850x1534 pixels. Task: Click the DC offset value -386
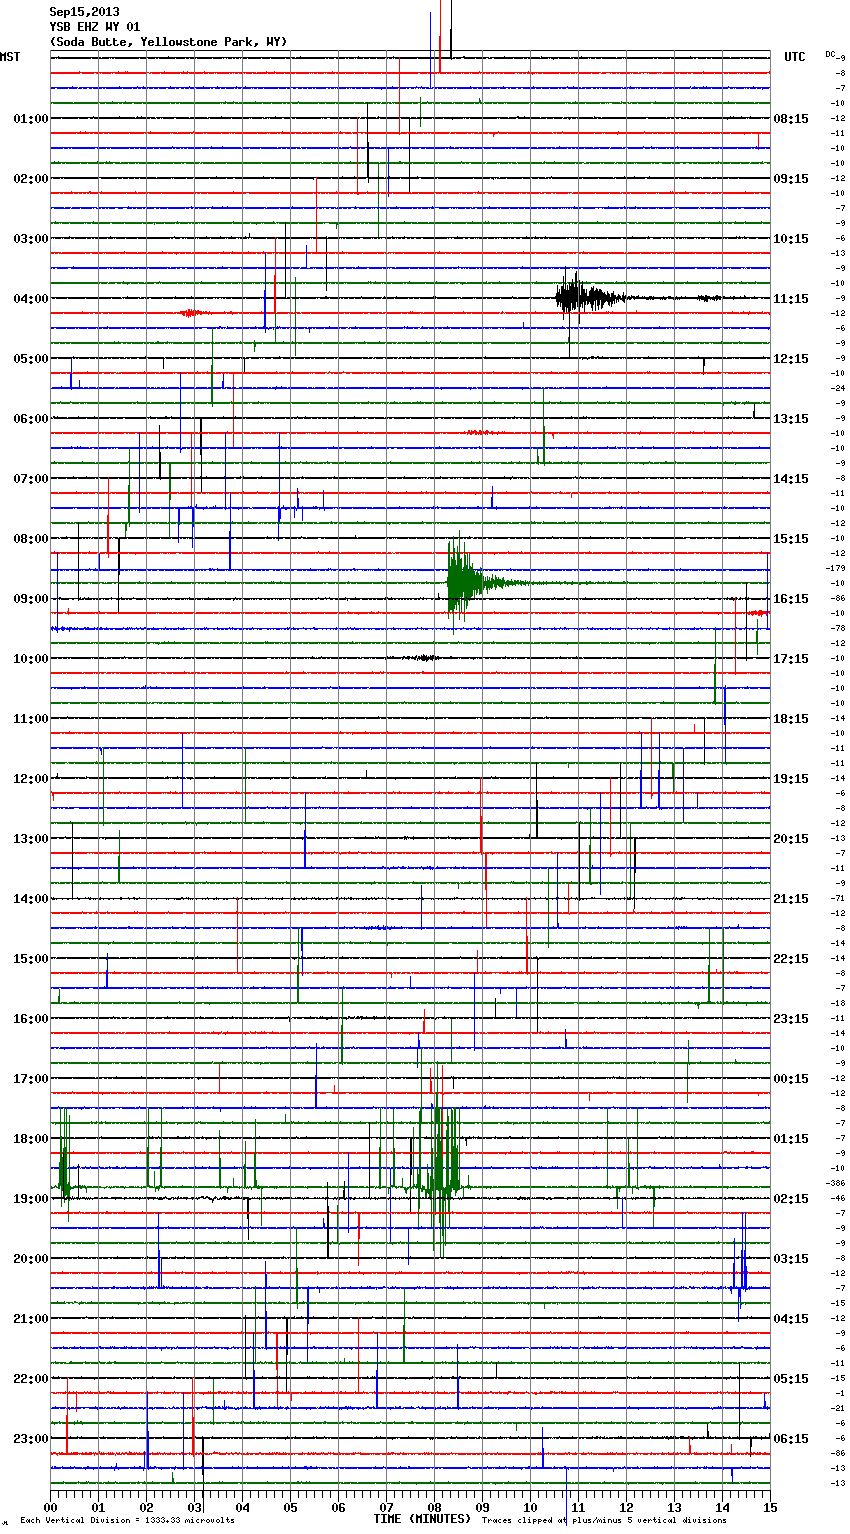[x=835, y=1183]
